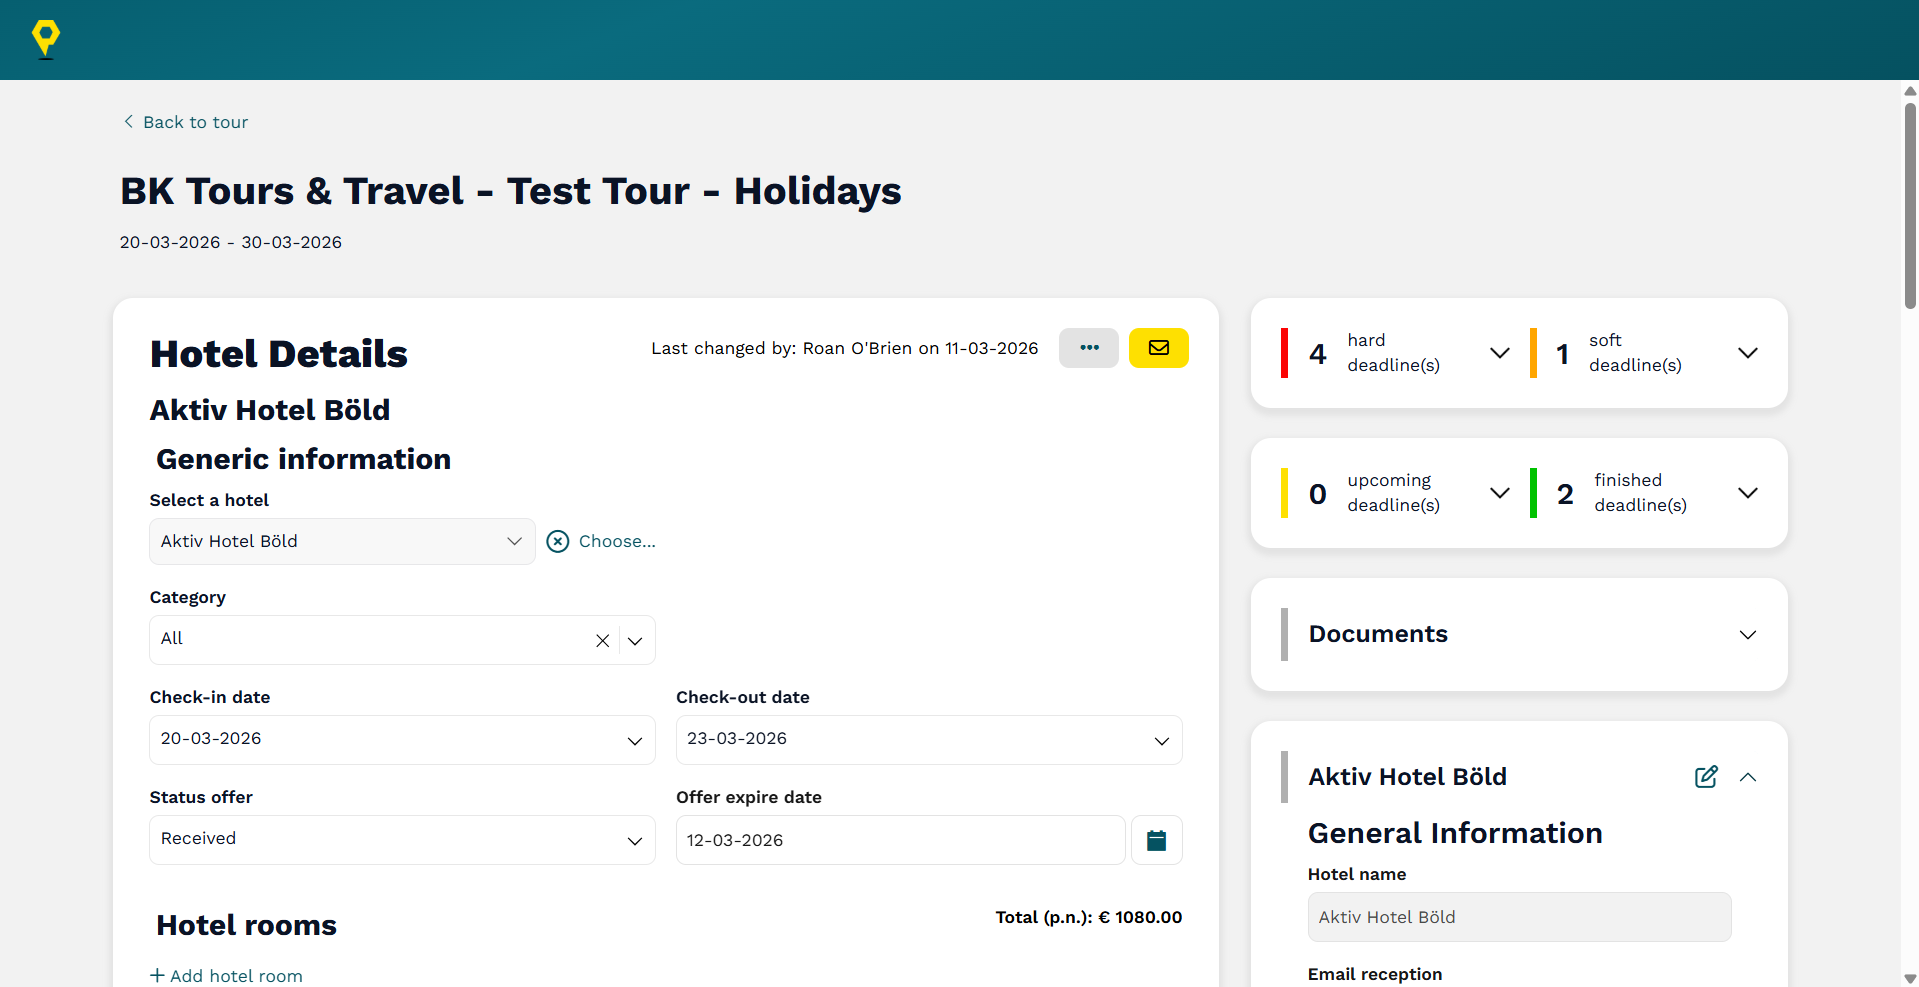Open the Check-in date dropdown
This screenshot has height=987, width=1919.
pyautogui.click(x=402, y=740)
